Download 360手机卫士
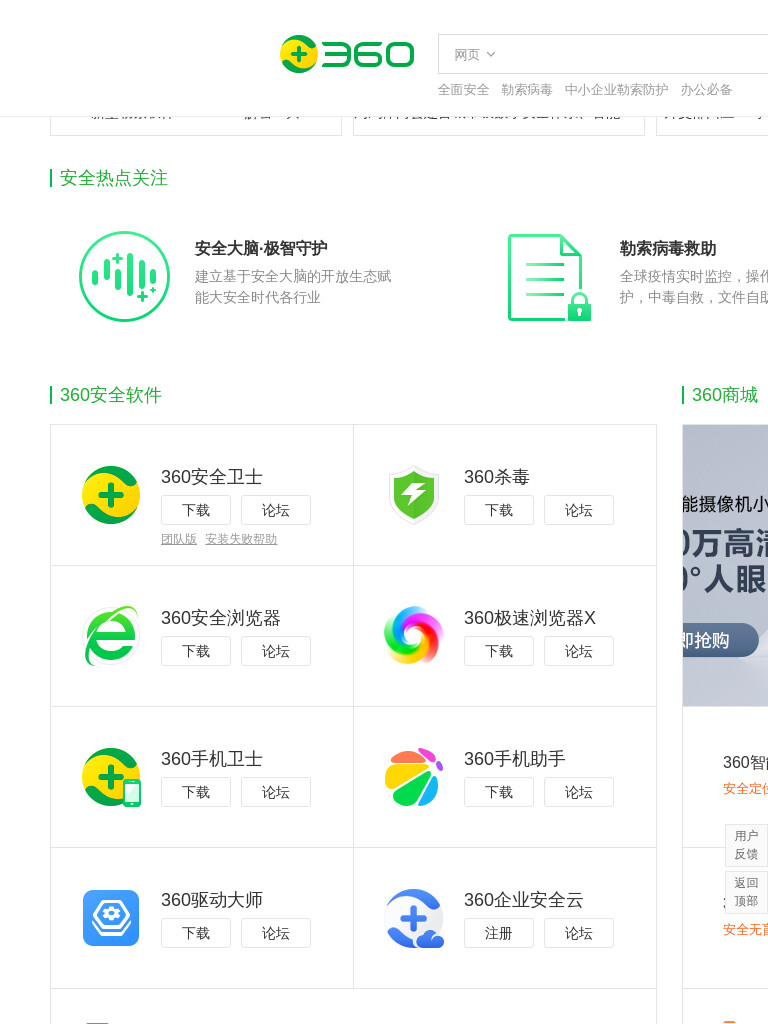 [x=196, y=792]
